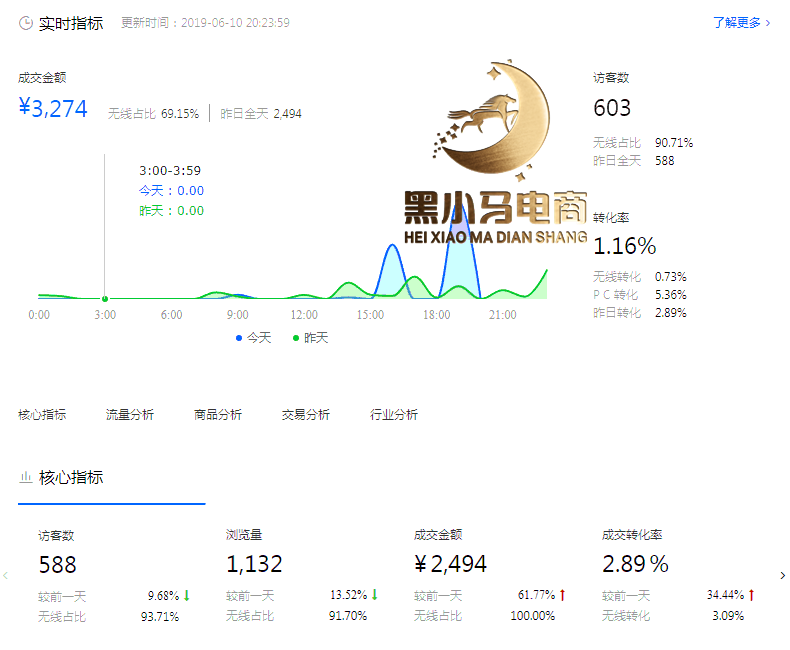Select the 588 visitors card value
This screenshot has width=790, height=650.
(x=57, y=564)
